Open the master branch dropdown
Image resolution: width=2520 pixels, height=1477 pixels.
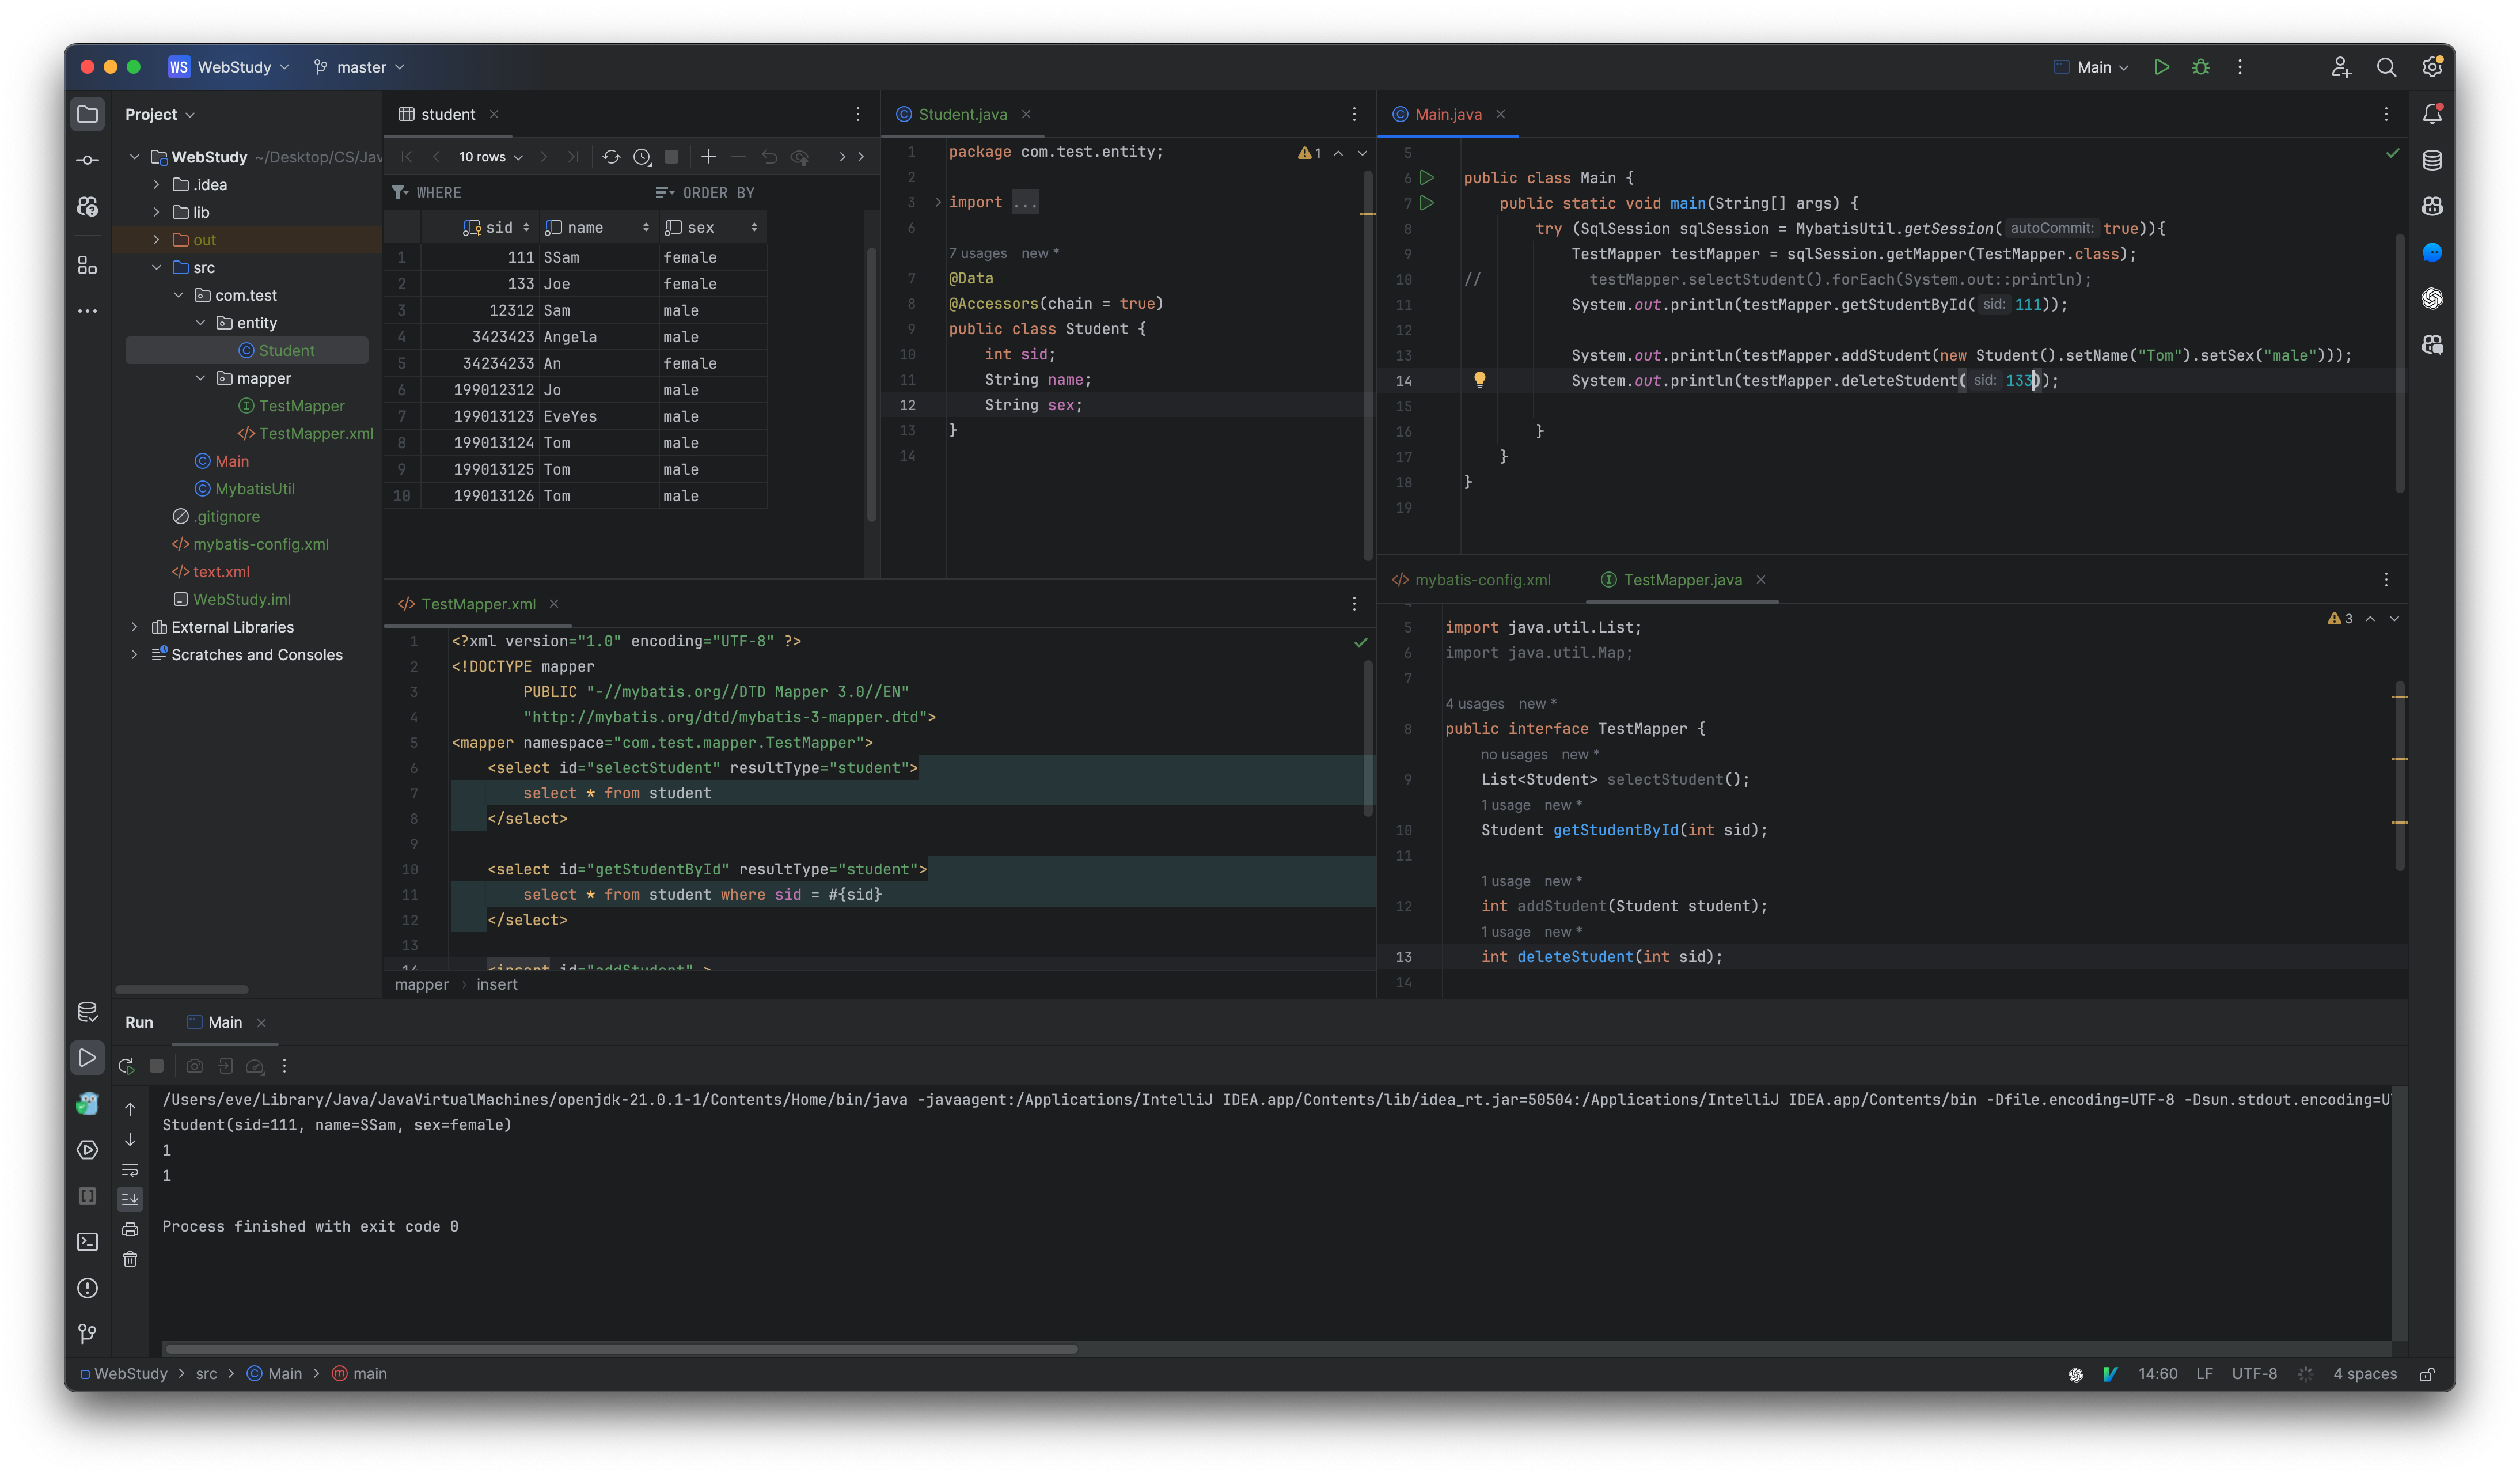[359, 67]
